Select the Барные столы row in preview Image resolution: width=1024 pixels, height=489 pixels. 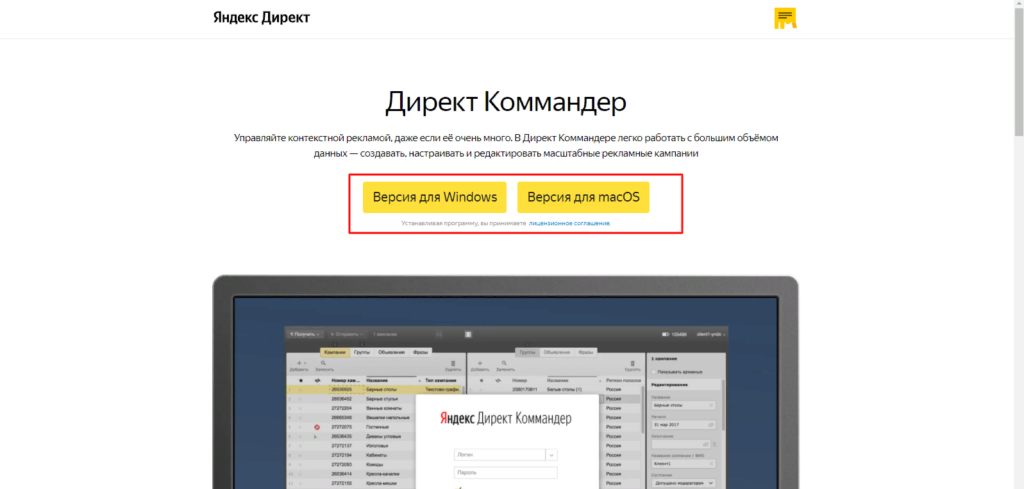tap(375, 389)
